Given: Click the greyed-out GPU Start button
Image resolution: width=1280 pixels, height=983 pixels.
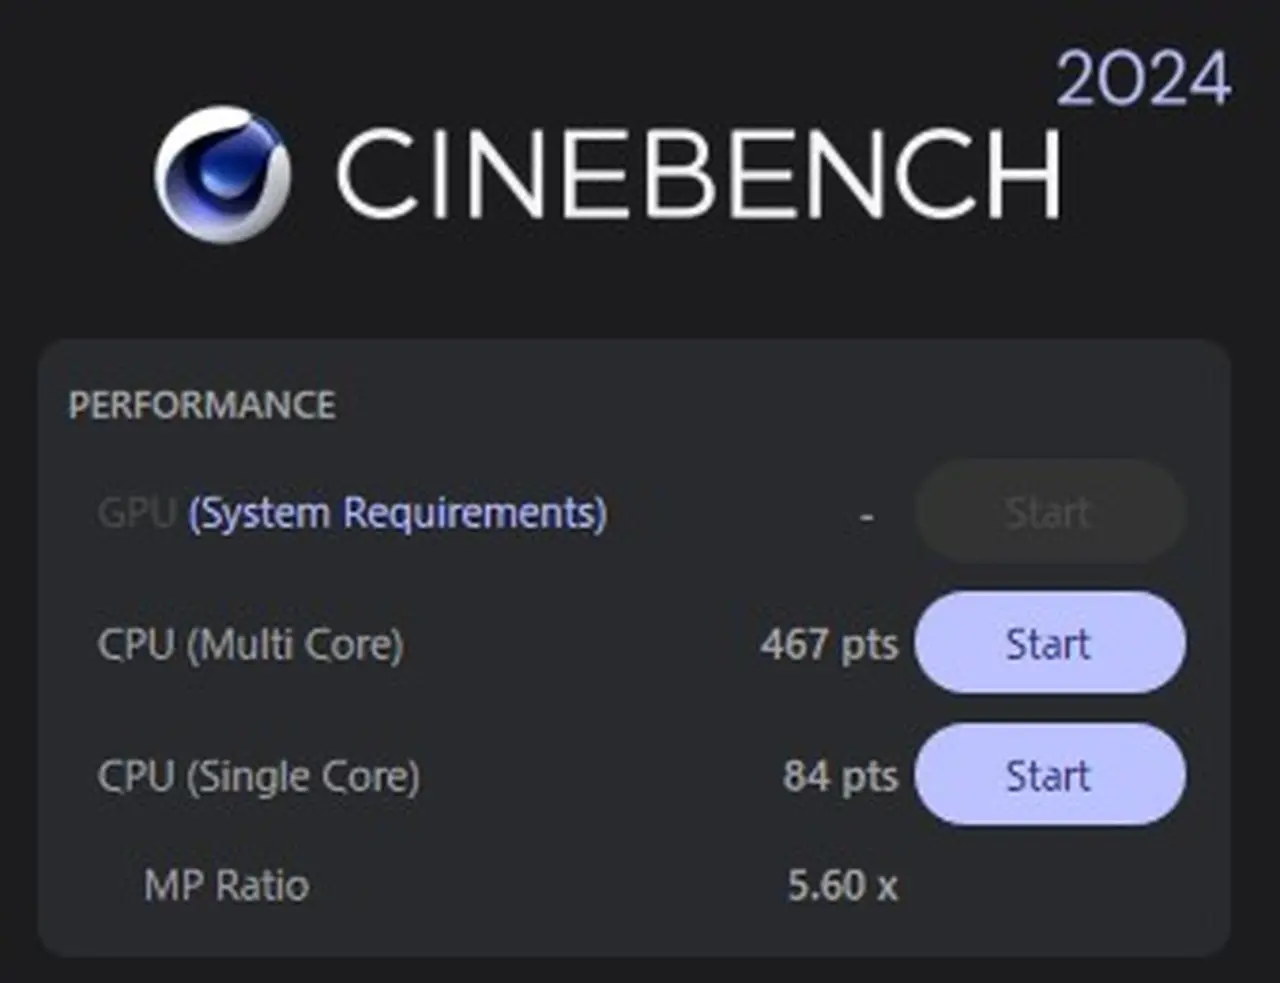Looking at the screenshot, I should click(x=1050, y=512).
